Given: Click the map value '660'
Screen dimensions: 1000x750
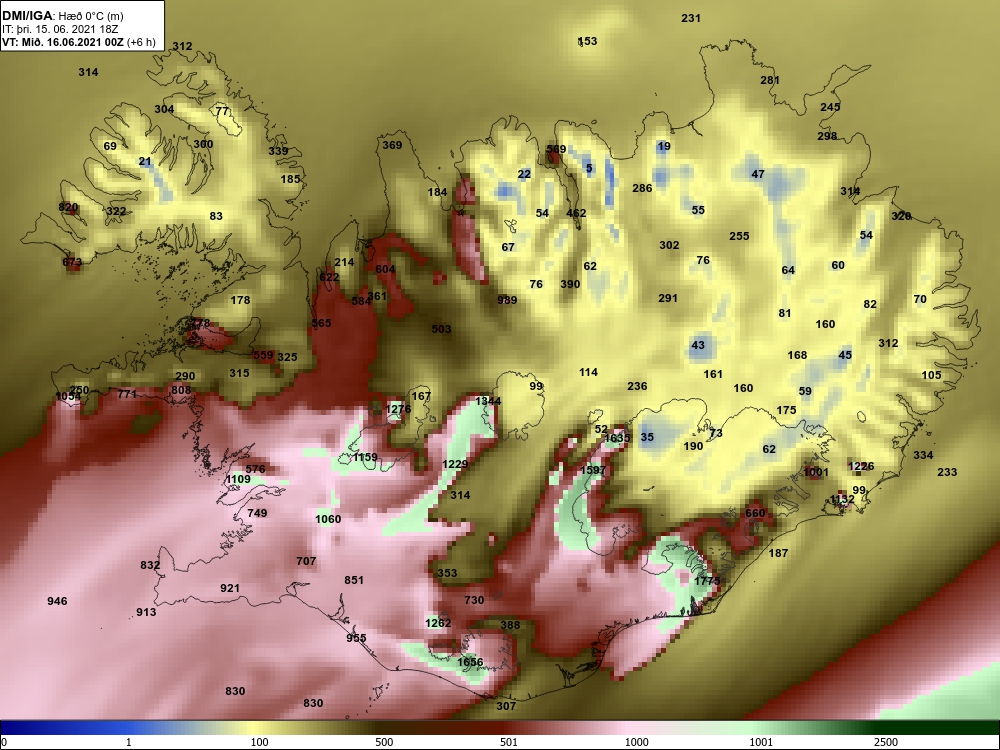Looking at the screenshot, I should pos(754,513).
